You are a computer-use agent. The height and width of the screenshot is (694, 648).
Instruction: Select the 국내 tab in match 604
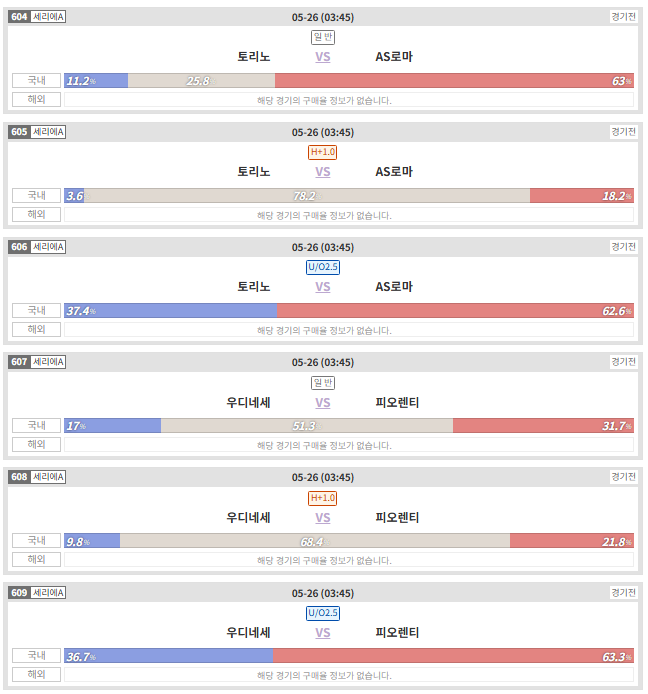click(36, 81)
